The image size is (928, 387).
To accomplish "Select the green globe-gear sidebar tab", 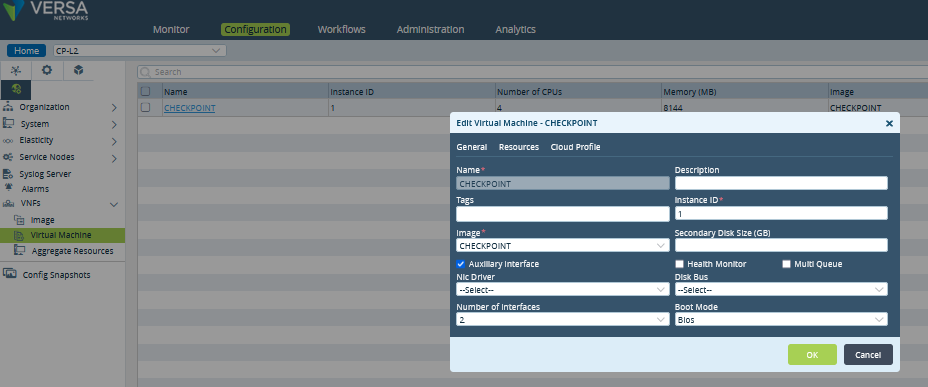I will (x=16, y=89).
